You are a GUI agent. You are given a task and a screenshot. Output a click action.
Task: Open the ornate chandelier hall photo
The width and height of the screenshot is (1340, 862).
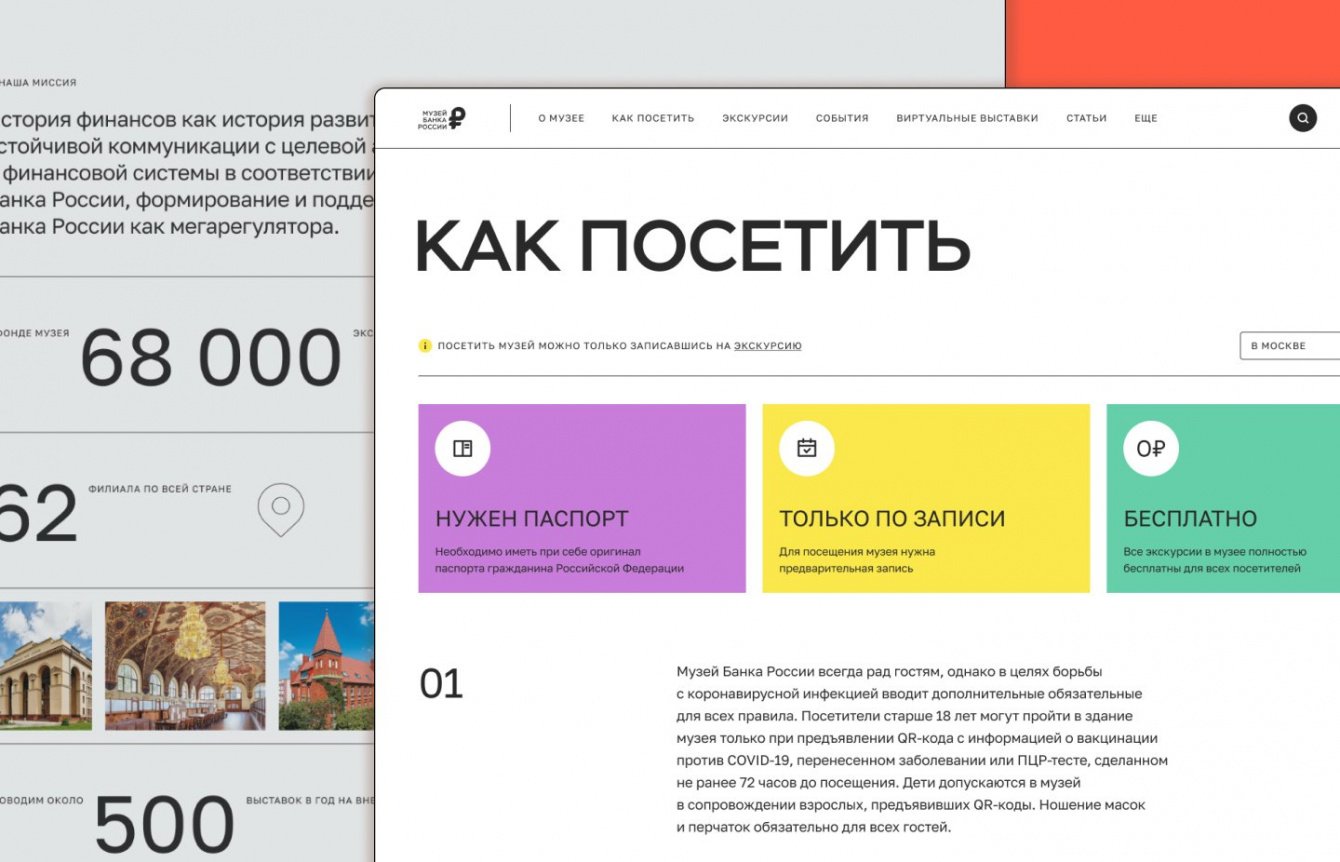coord(185,665)
